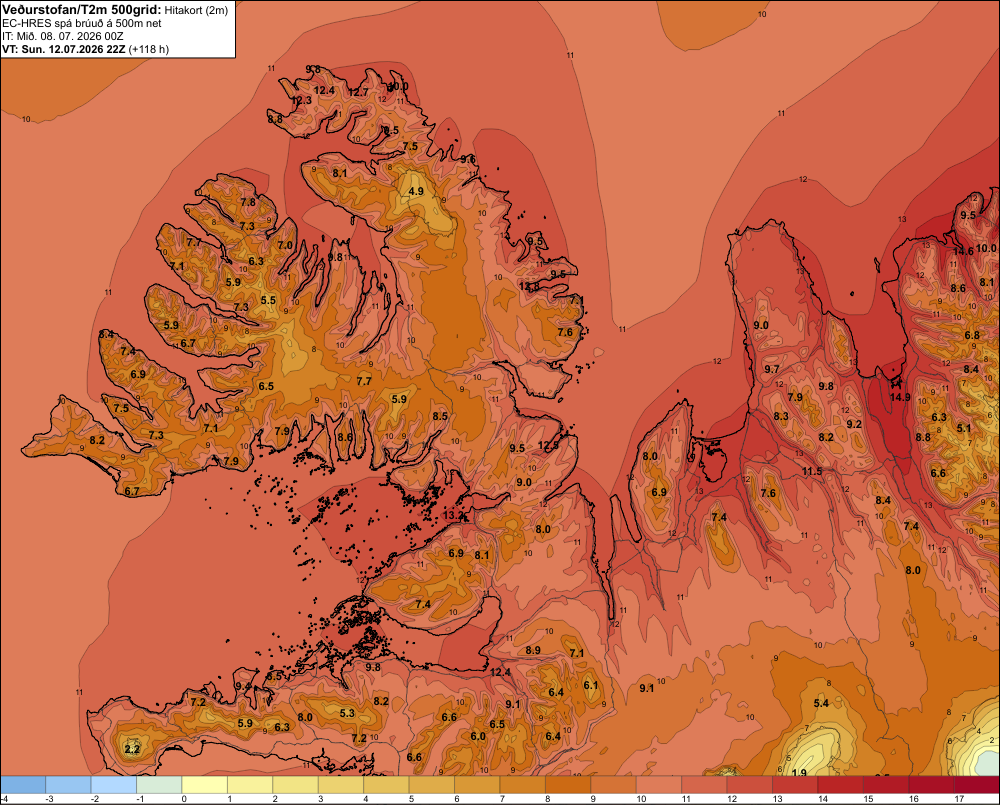Viewport: 1000px width, 805px height.
Task: Click the legend color between 5 and 6
Action: (432, 785)
